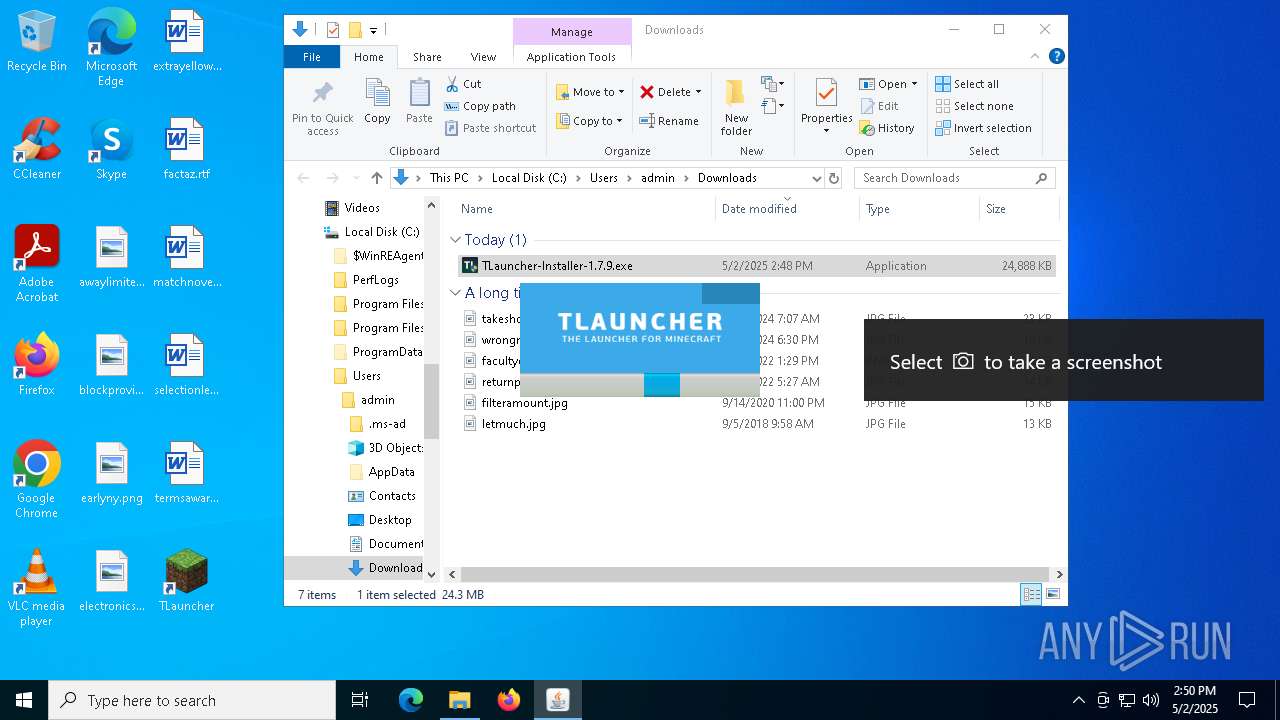The width and height of the screenshot is (1280, 720).
Task: Click the Edit command
Action: (x=879, y=106)
